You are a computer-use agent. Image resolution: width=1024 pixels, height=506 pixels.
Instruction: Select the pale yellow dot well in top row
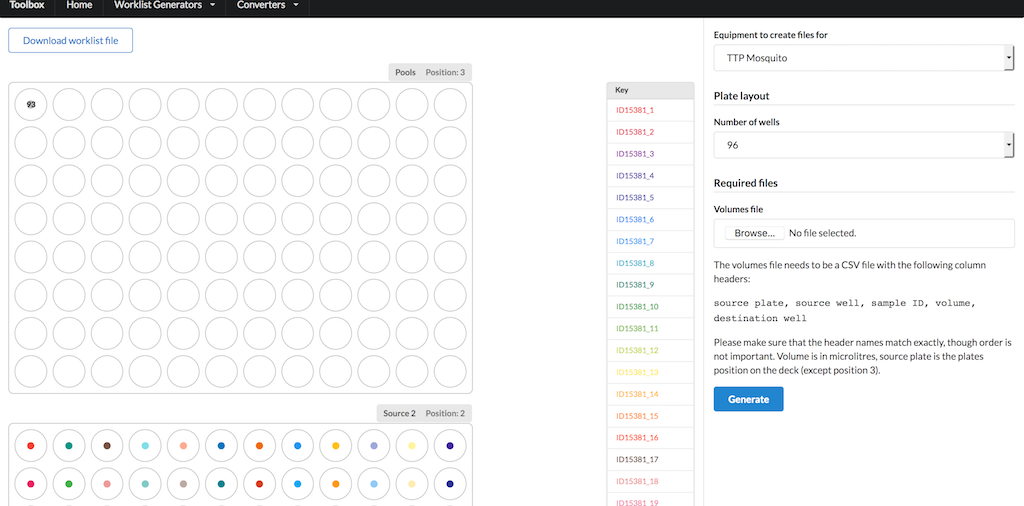[412, 446]
